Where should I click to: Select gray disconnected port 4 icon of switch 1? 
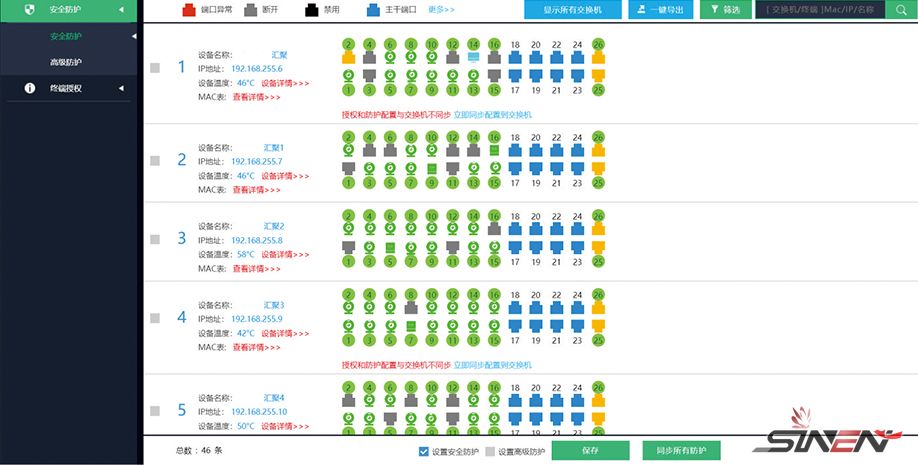click(x=369, y=57)
